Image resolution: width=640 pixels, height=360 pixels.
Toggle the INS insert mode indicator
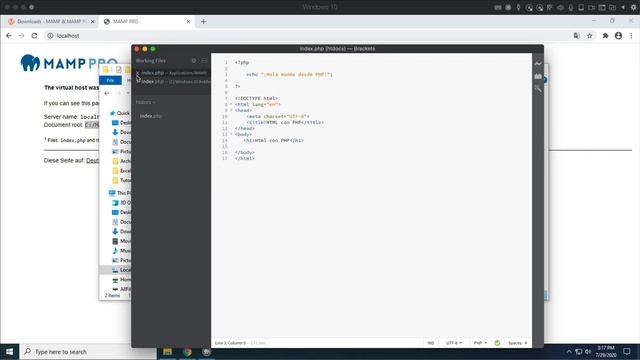431,343
